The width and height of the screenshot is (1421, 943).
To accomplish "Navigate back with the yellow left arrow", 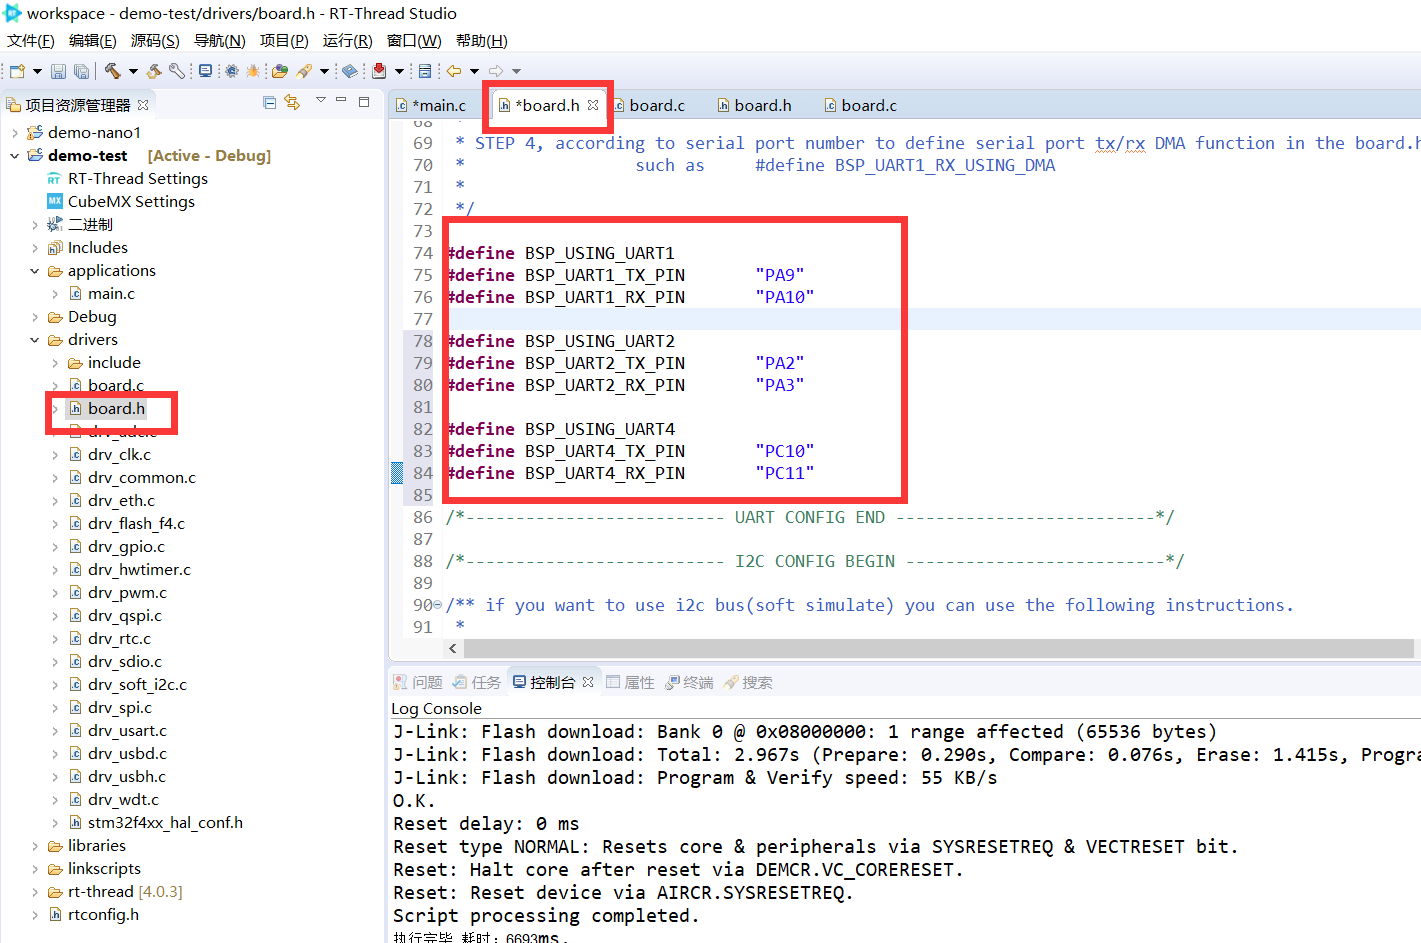I will point(454,71).
